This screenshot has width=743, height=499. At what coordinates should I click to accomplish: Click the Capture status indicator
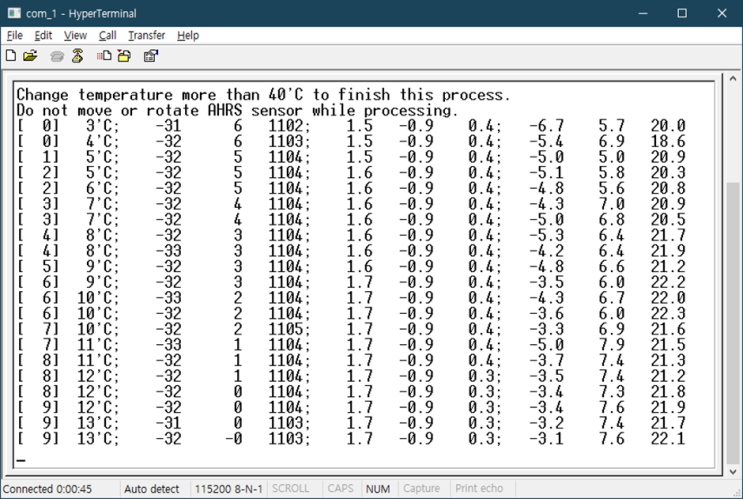[421, 489]
